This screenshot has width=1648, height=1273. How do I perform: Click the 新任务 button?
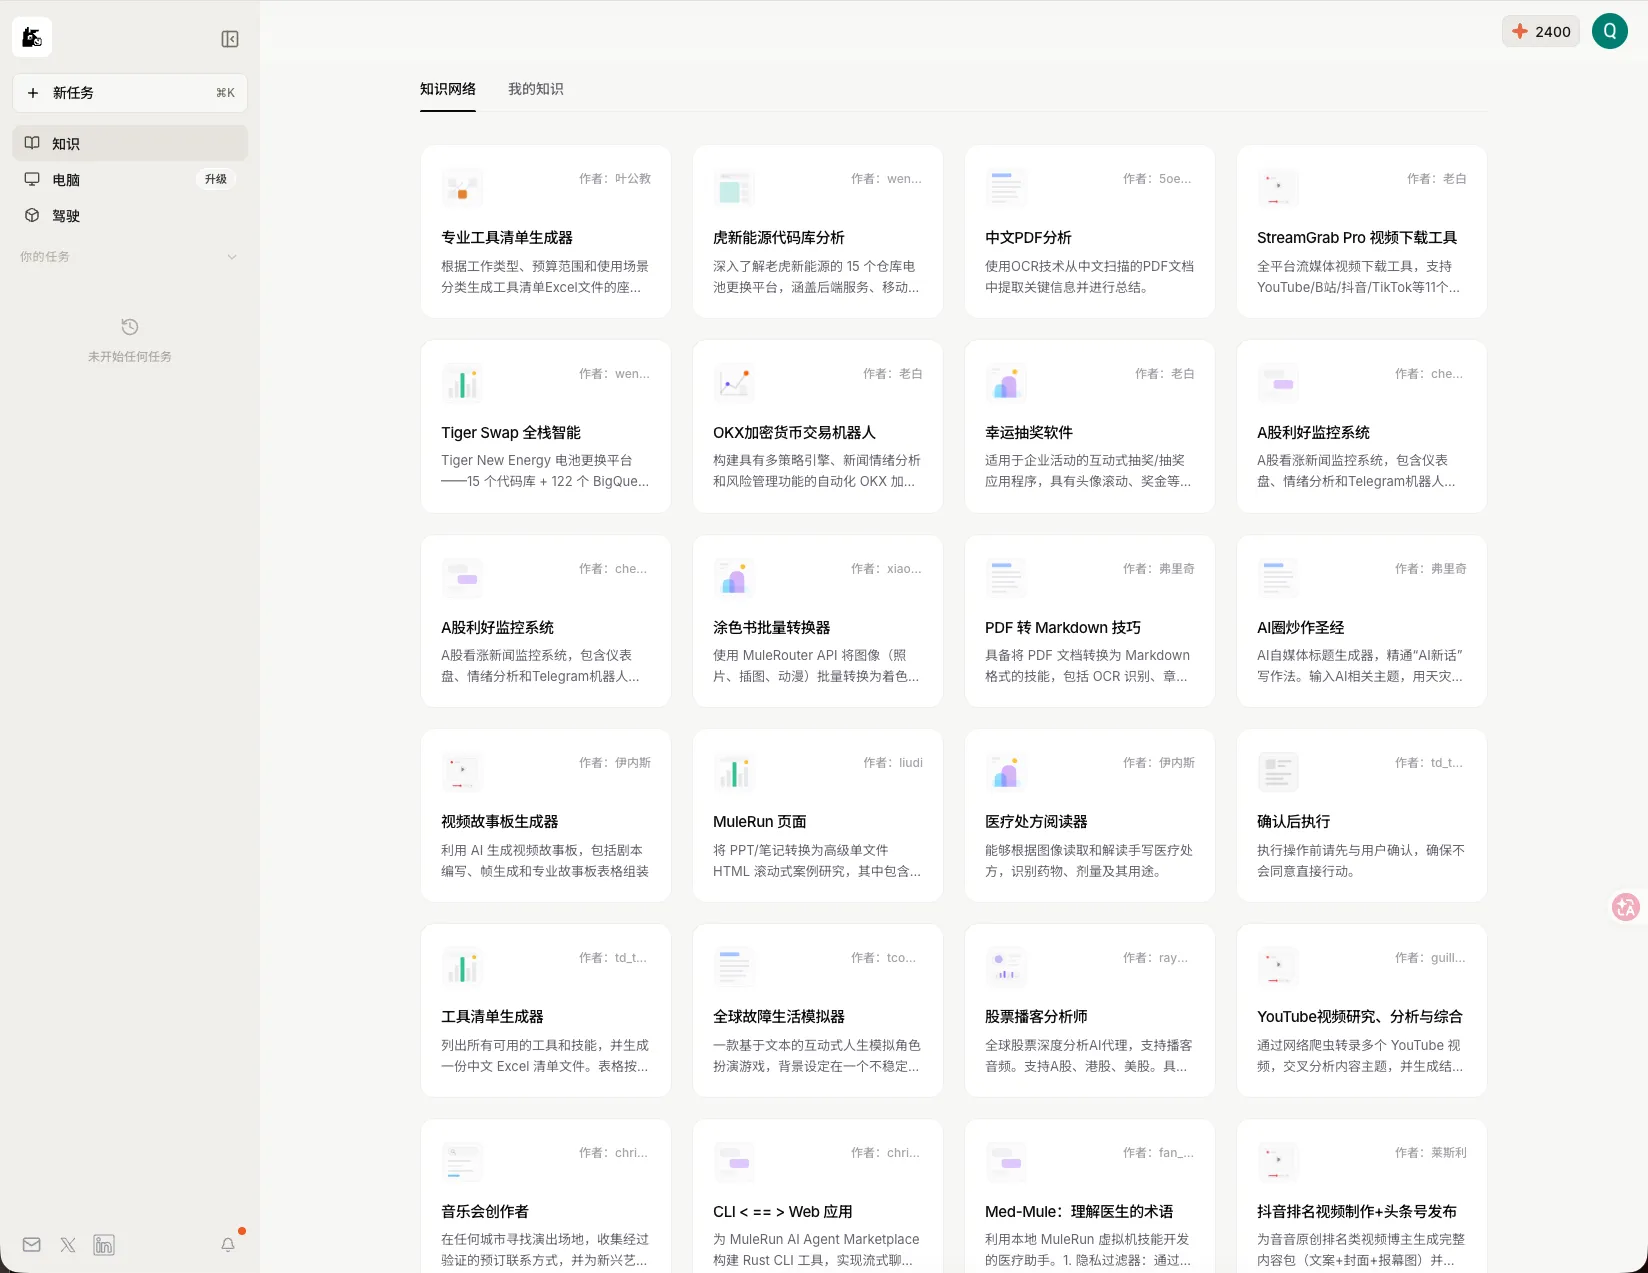pos(130,93)
